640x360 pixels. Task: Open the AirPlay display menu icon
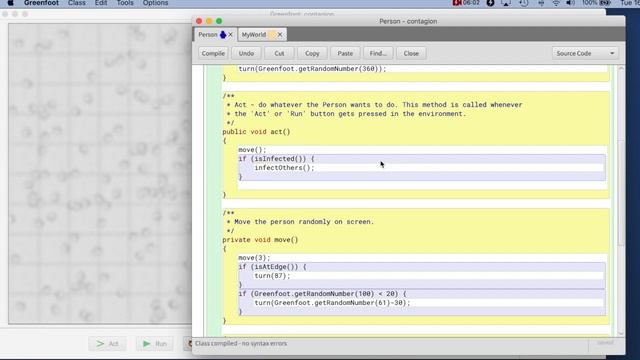(506, 3)
